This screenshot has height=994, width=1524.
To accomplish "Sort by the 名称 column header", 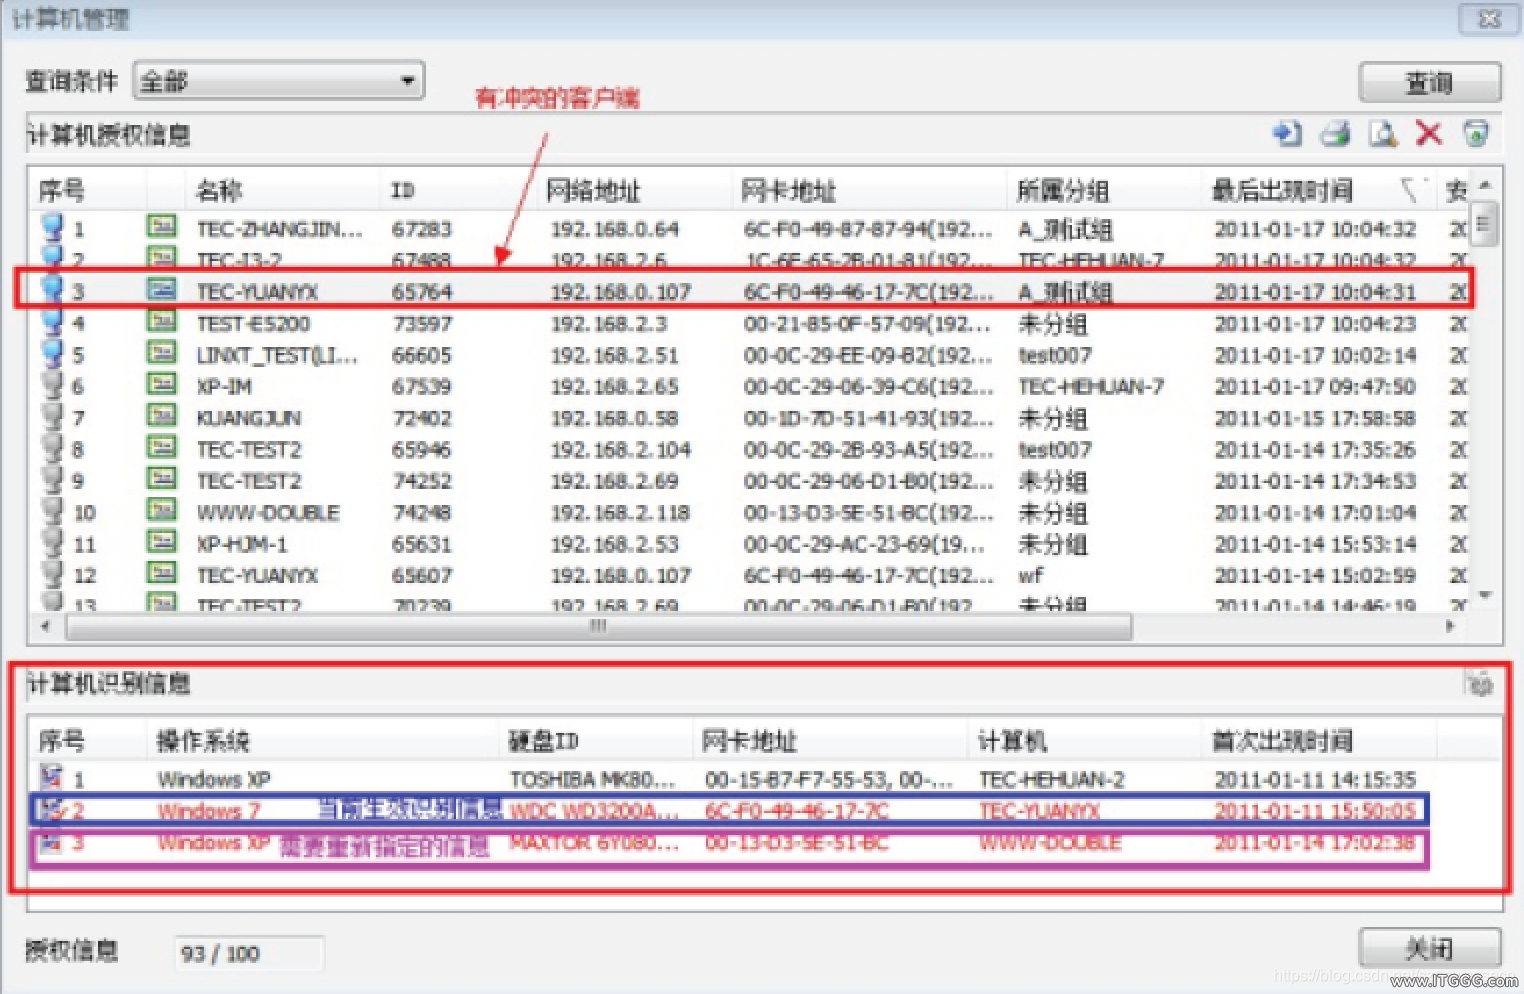I will point(283,190).
